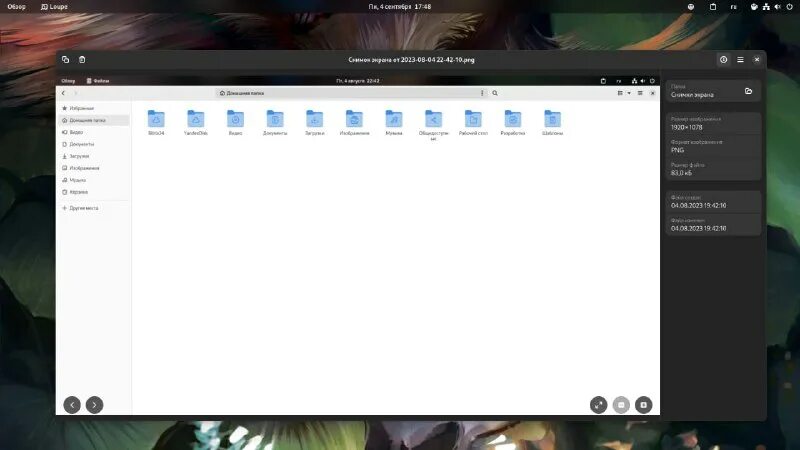Click the pictured Files hamburger menu
The image size is (800, 450).
pyautogui.click(x=640, y=93)
